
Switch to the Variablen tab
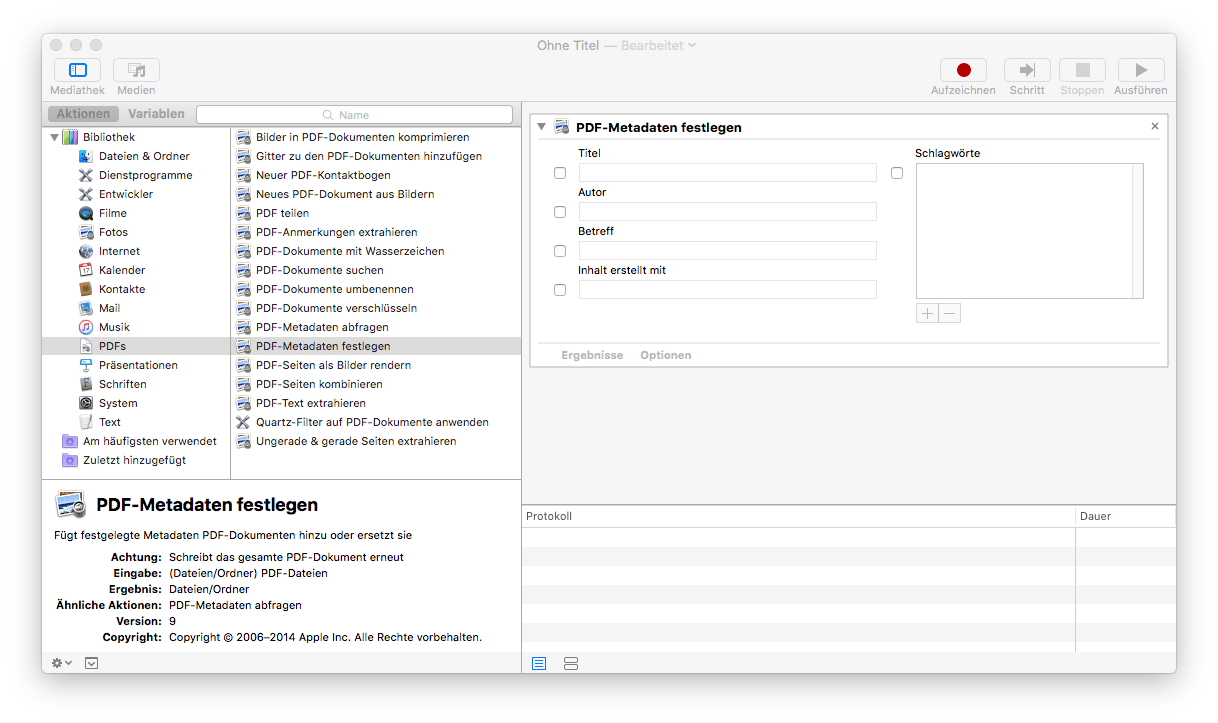(156, 114)
